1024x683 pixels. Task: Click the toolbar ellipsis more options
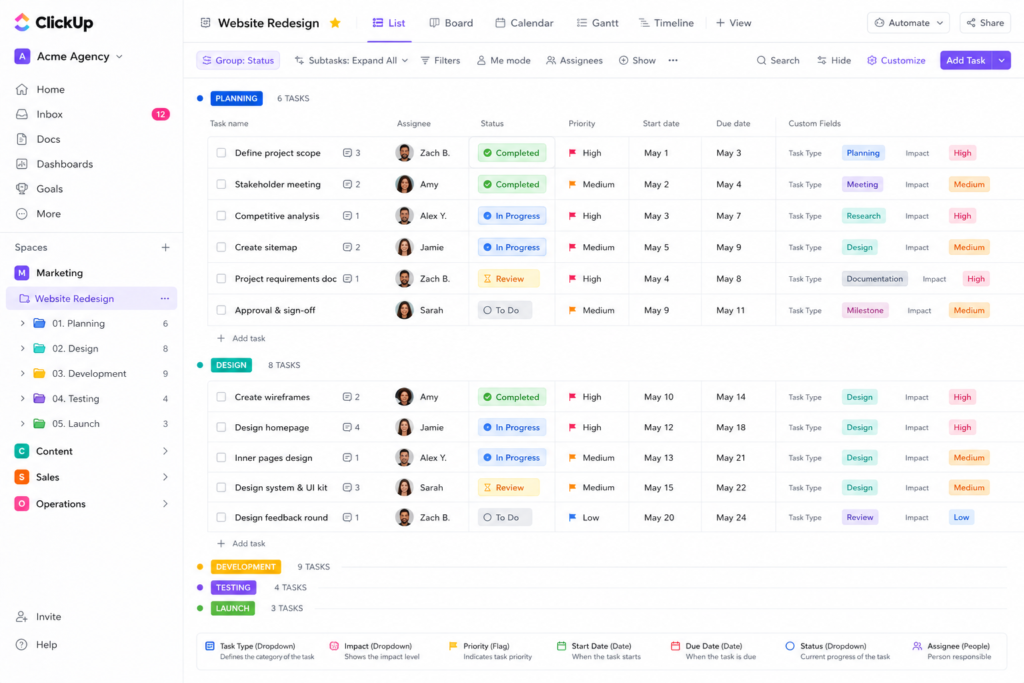673,60
